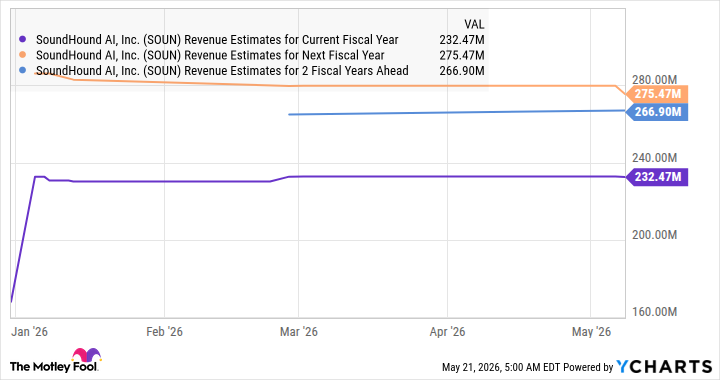
Task: Click the orange 275.47M end-of-line value flag
Action: coord(657,94)
